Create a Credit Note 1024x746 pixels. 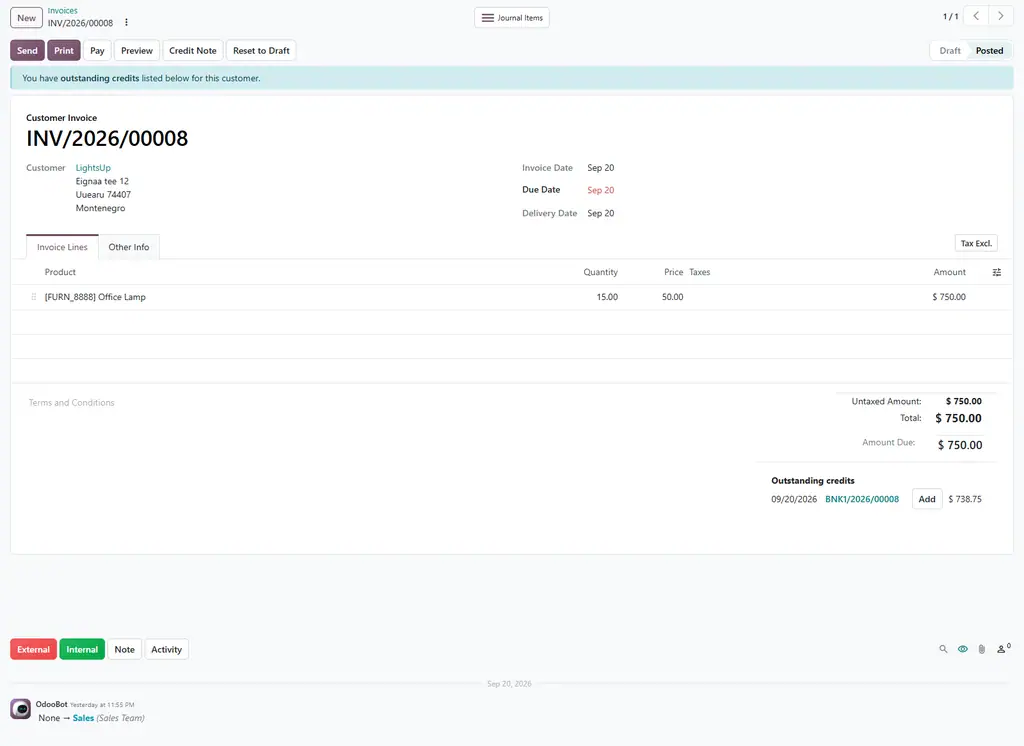(193, 50)
